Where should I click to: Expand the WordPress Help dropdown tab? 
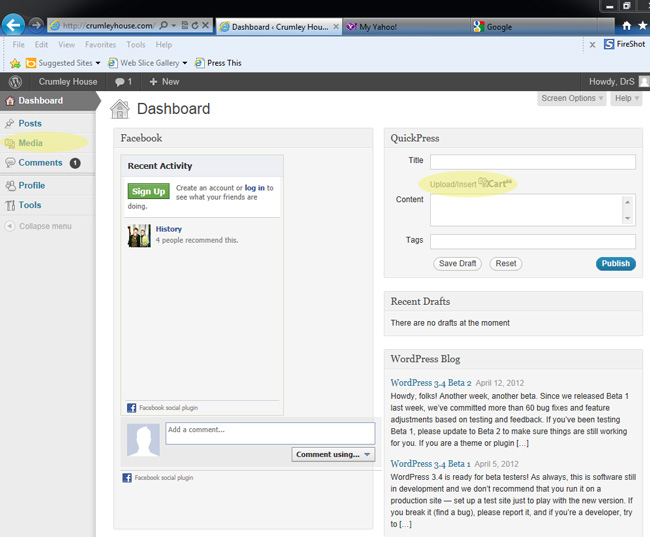coord(626,98)
